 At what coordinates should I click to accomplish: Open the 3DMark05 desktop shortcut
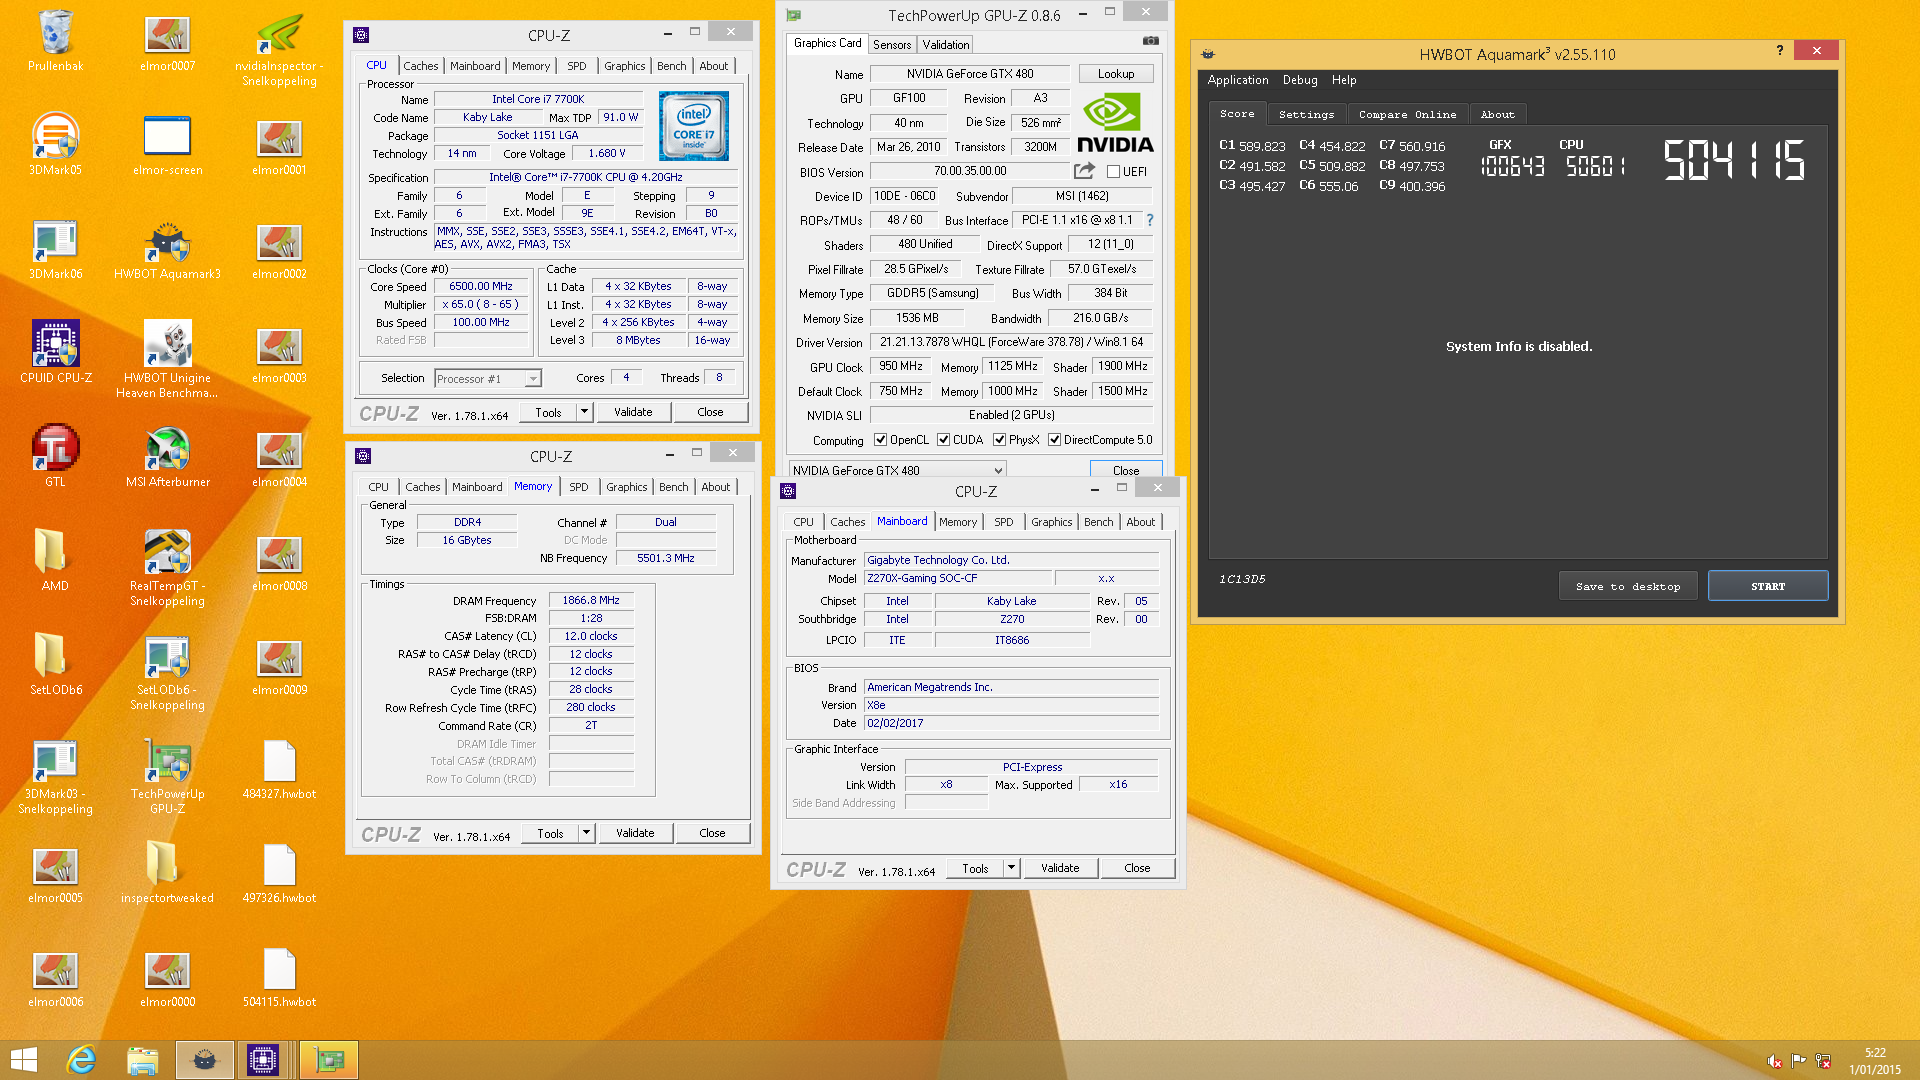(x=55, y=145)
